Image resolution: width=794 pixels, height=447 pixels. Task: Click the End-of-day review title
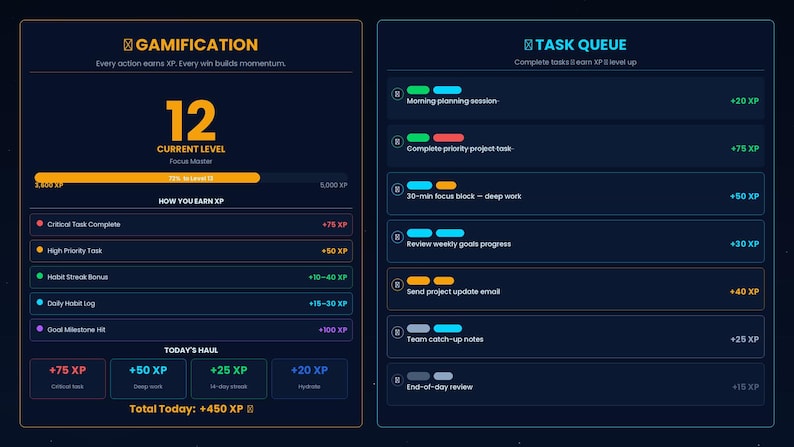click(x=440, y=387)
